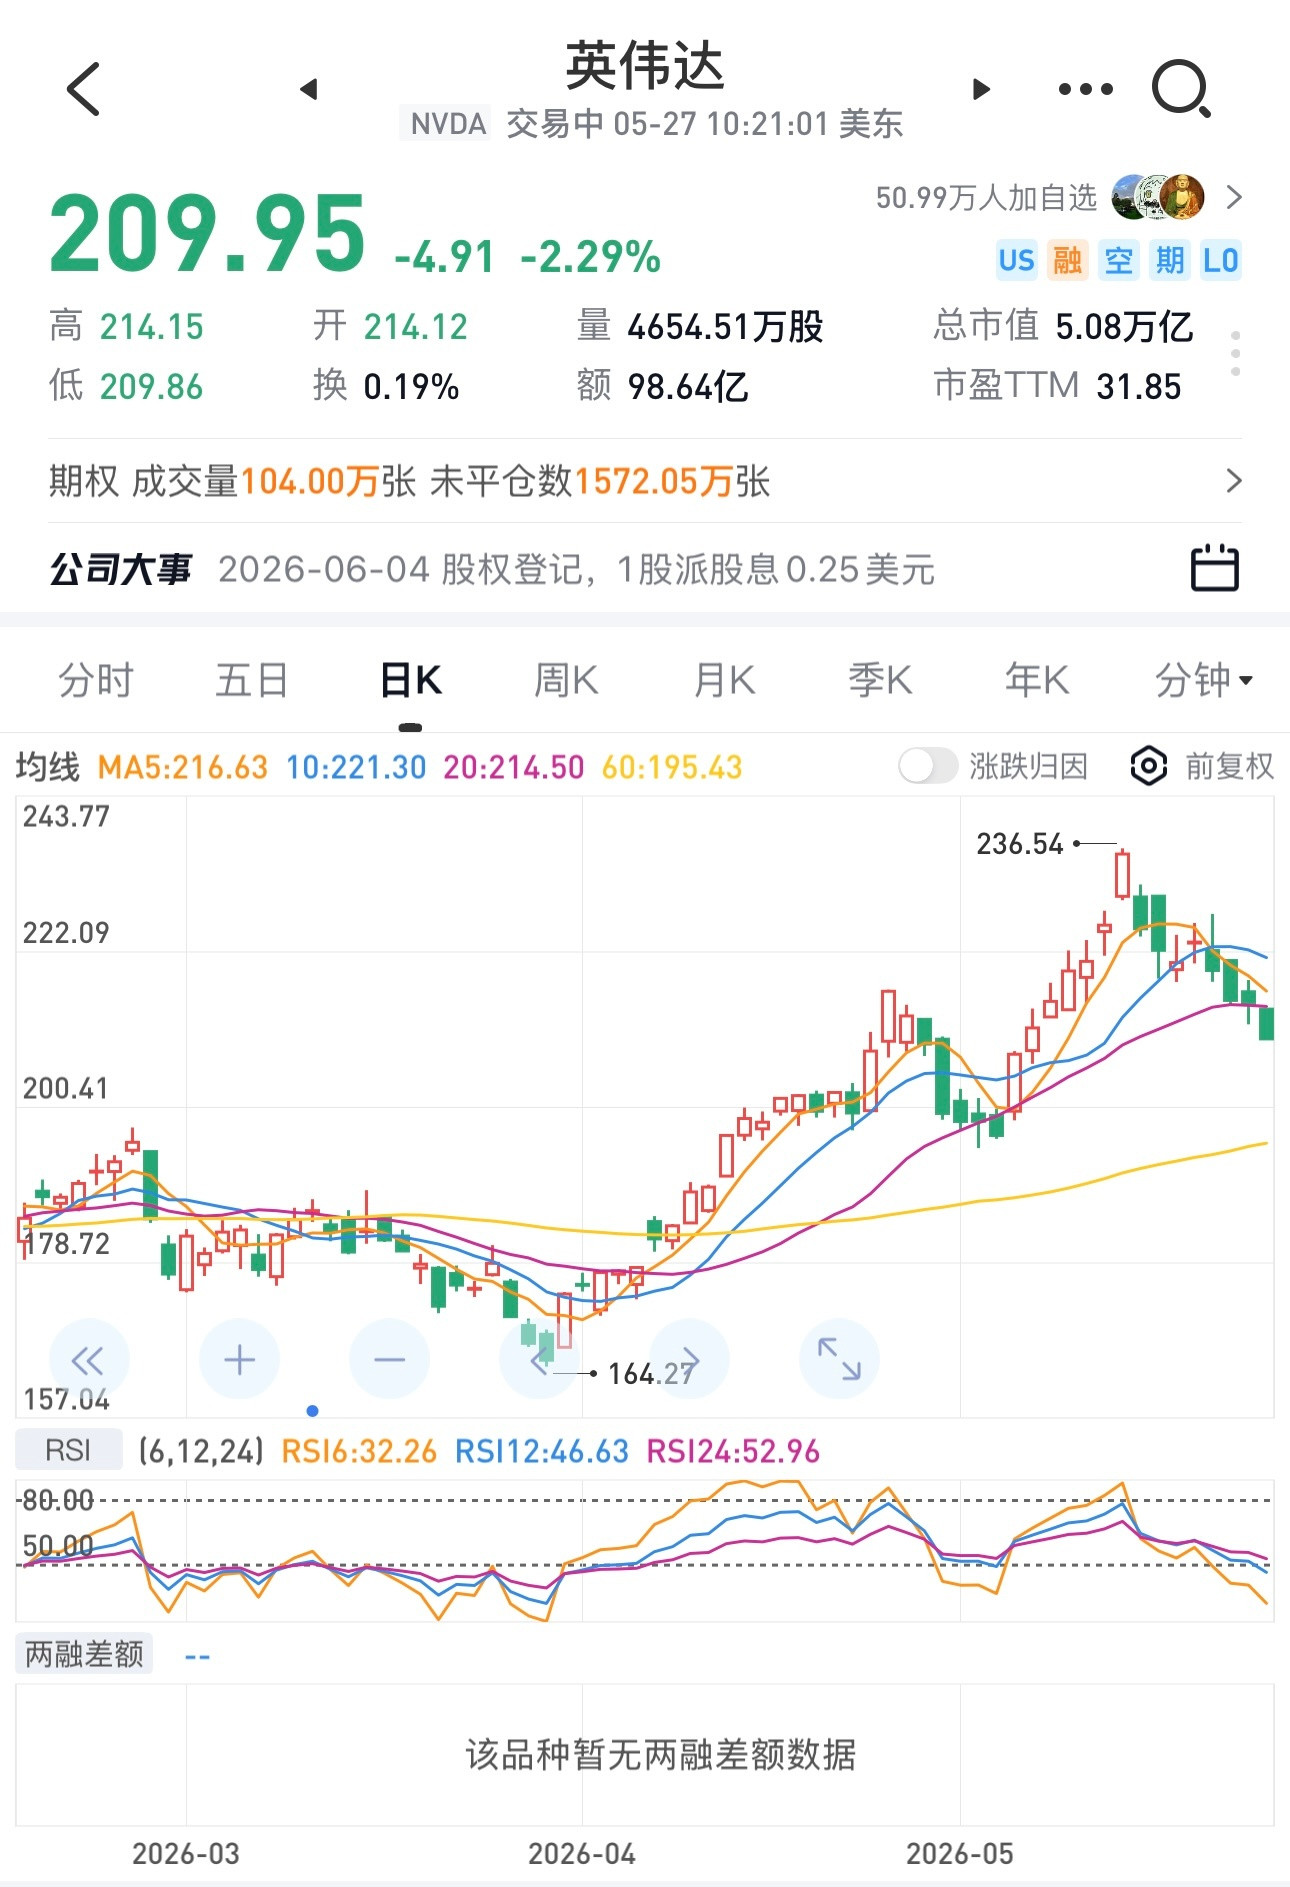
Task: Switch to the 周K tab
Action: 566,681
